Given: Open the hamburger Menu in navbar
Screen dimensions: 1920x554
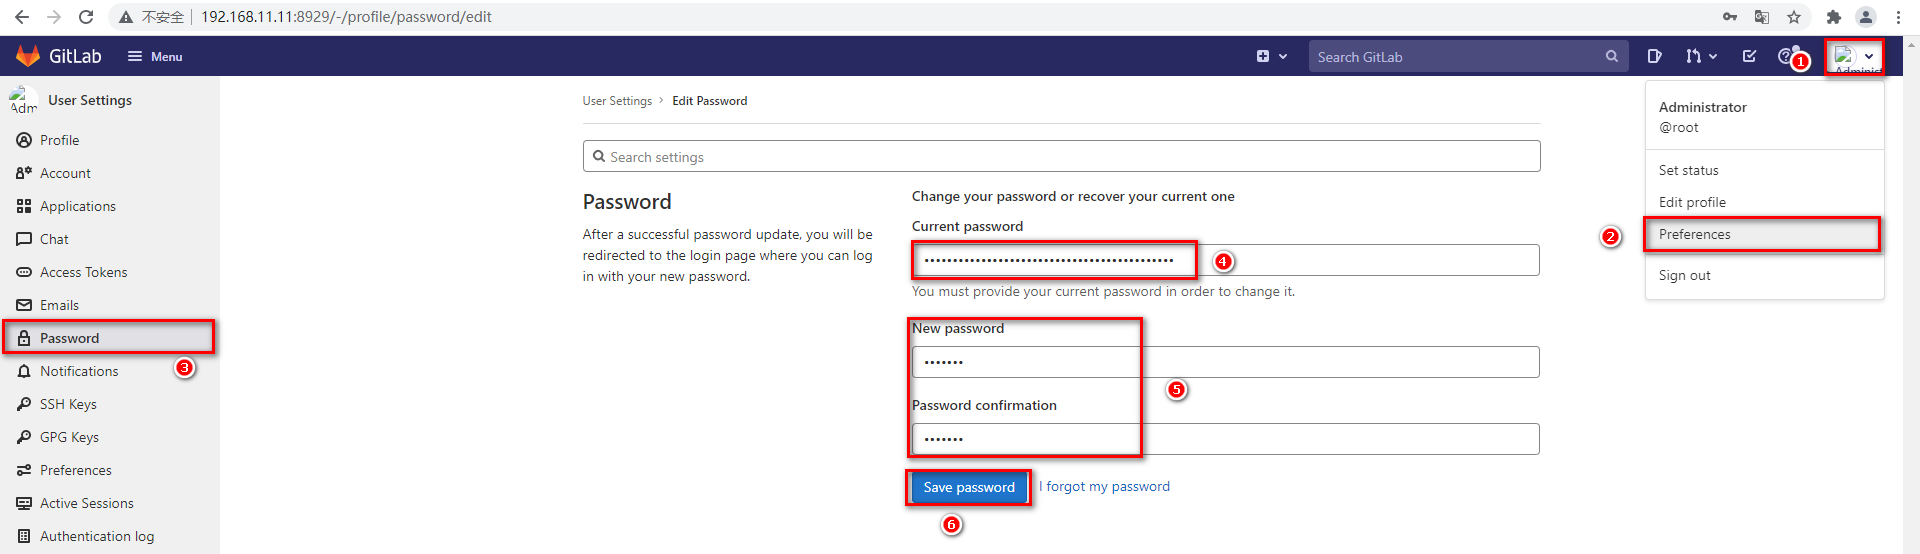Looking at the screenshot, I should coord(155,56).
